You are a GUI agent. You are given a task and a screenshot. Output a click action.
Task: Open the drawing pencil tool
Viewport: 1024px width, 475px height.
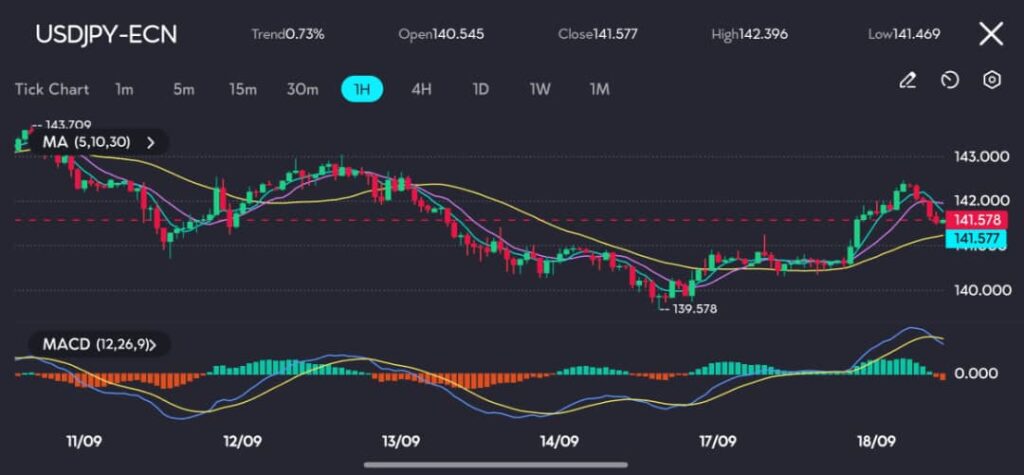click(x=908, y=80)
